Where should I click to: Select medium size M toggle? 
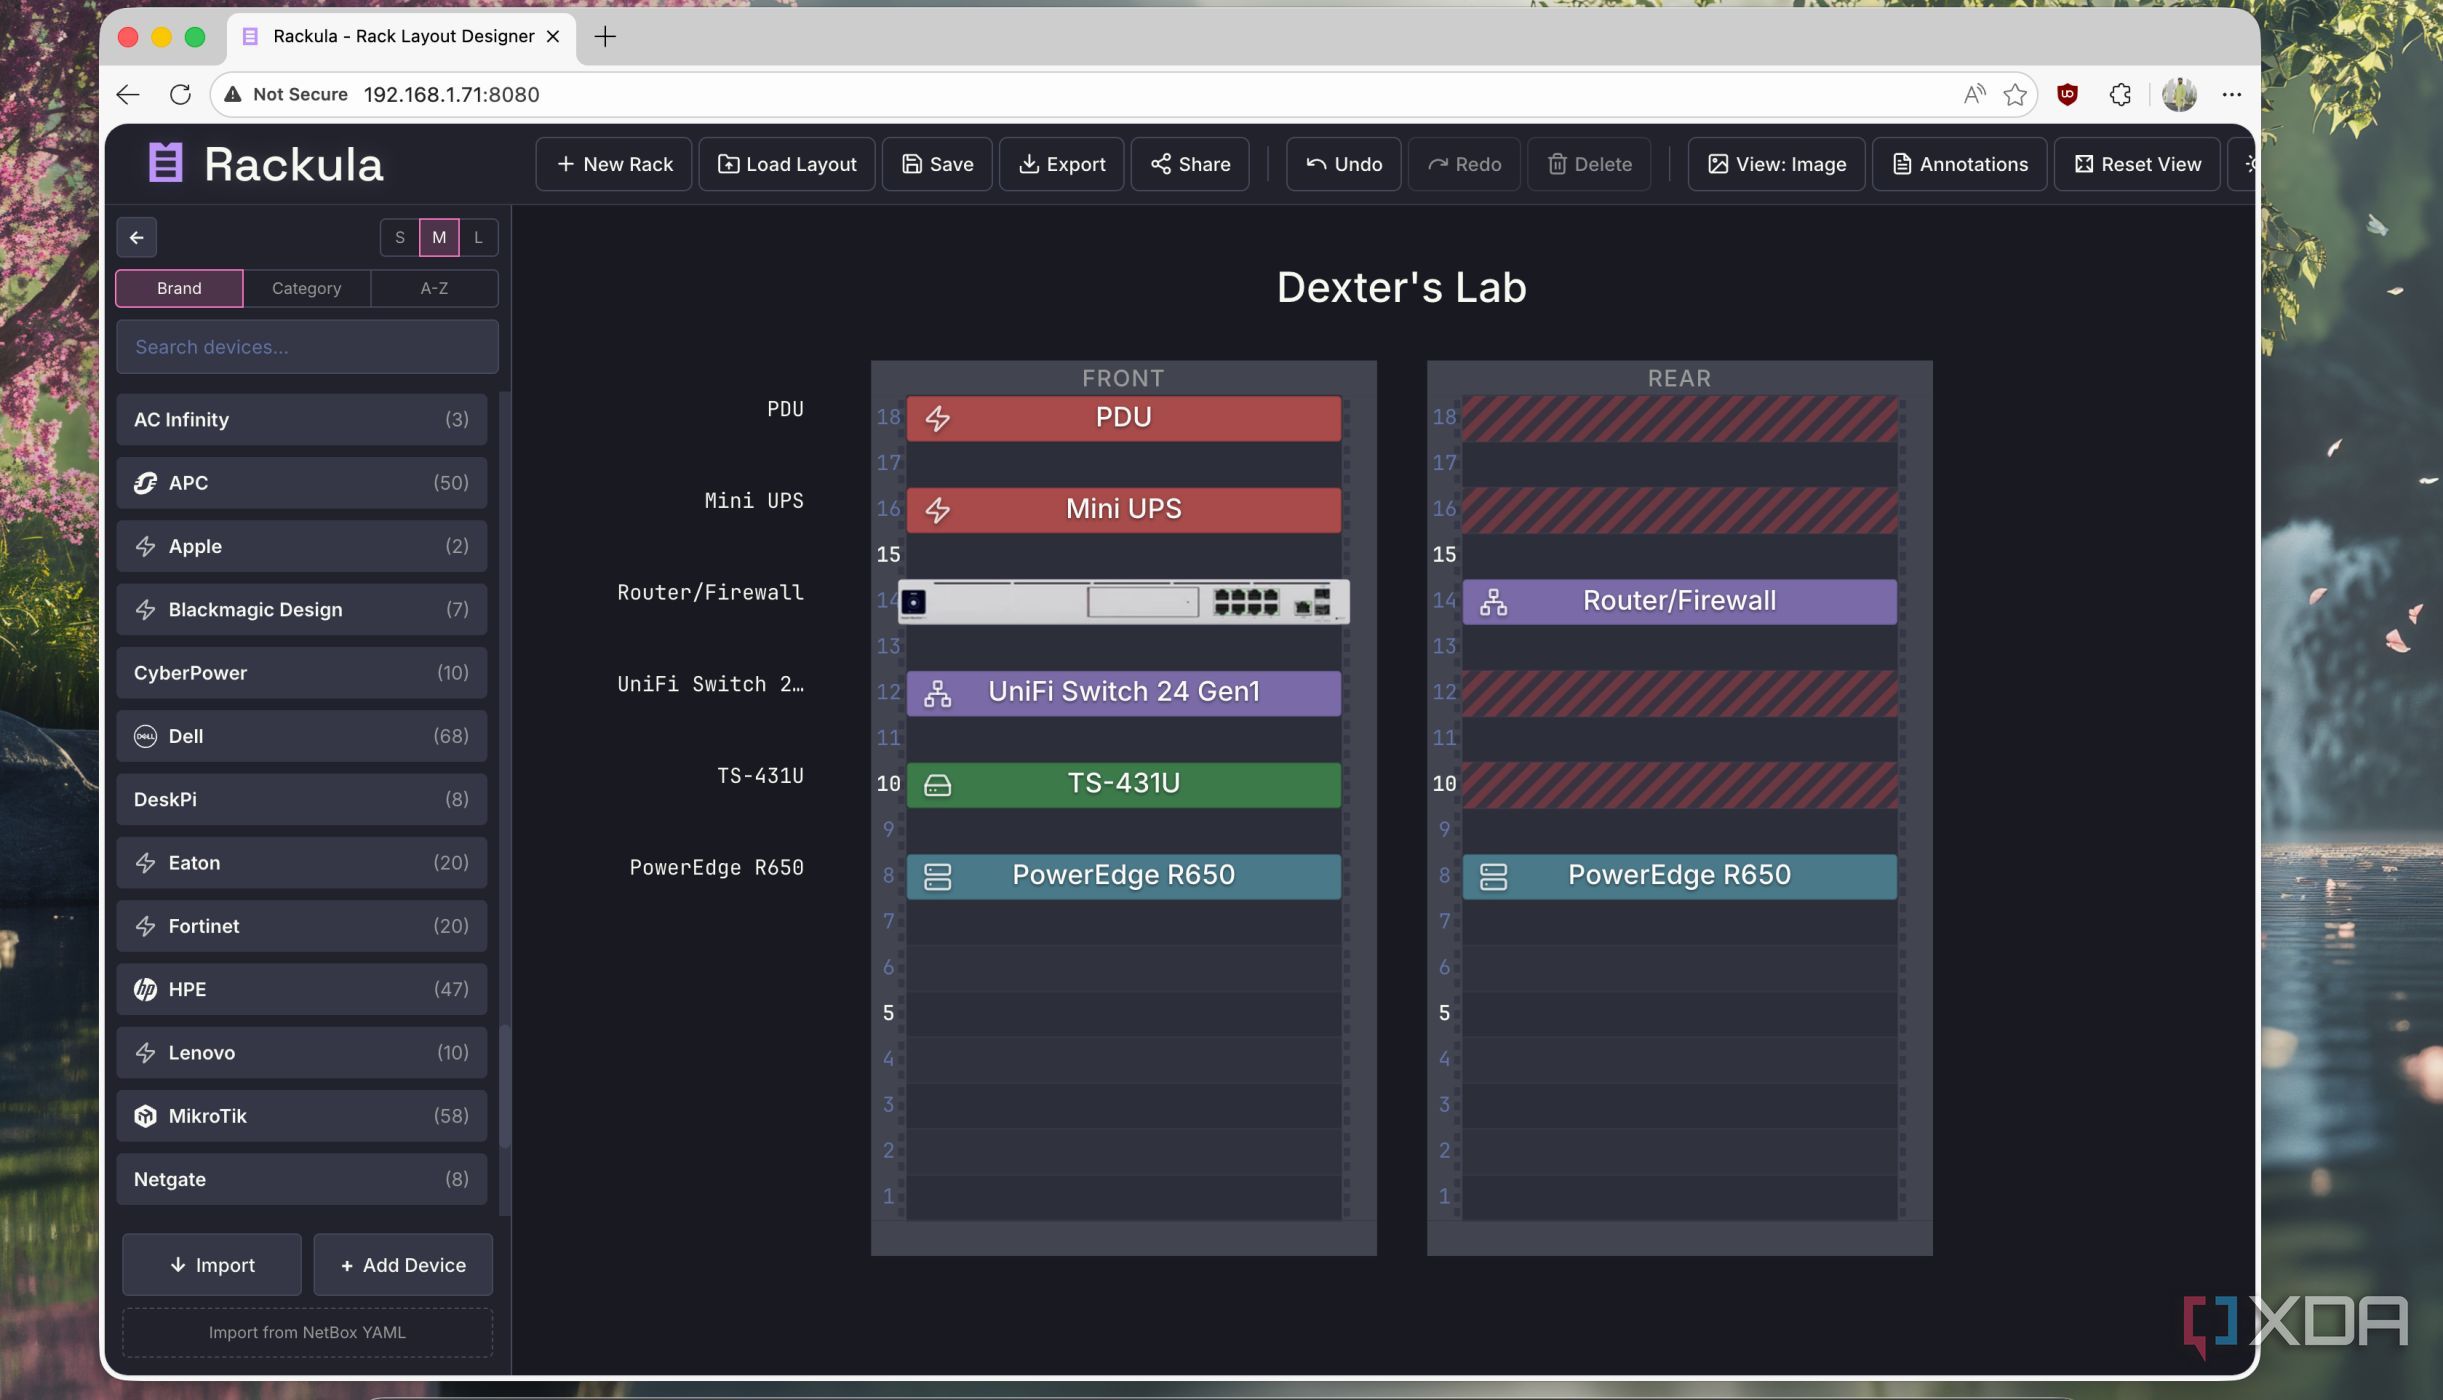tap(439, 238)
